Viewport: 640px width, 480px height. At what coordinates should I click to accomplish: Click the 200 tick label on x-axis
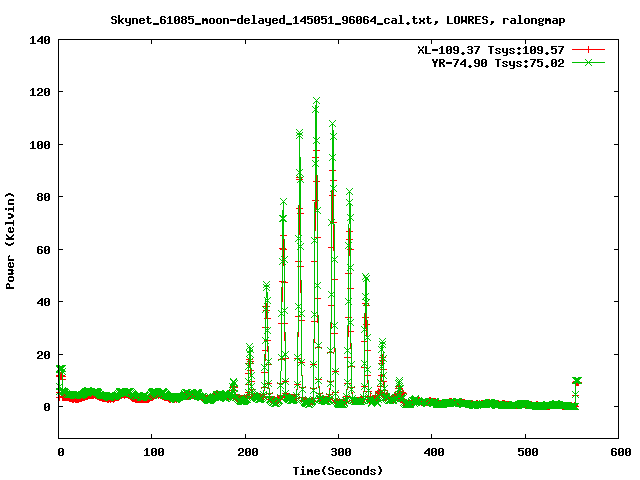(x=245, y=452)
